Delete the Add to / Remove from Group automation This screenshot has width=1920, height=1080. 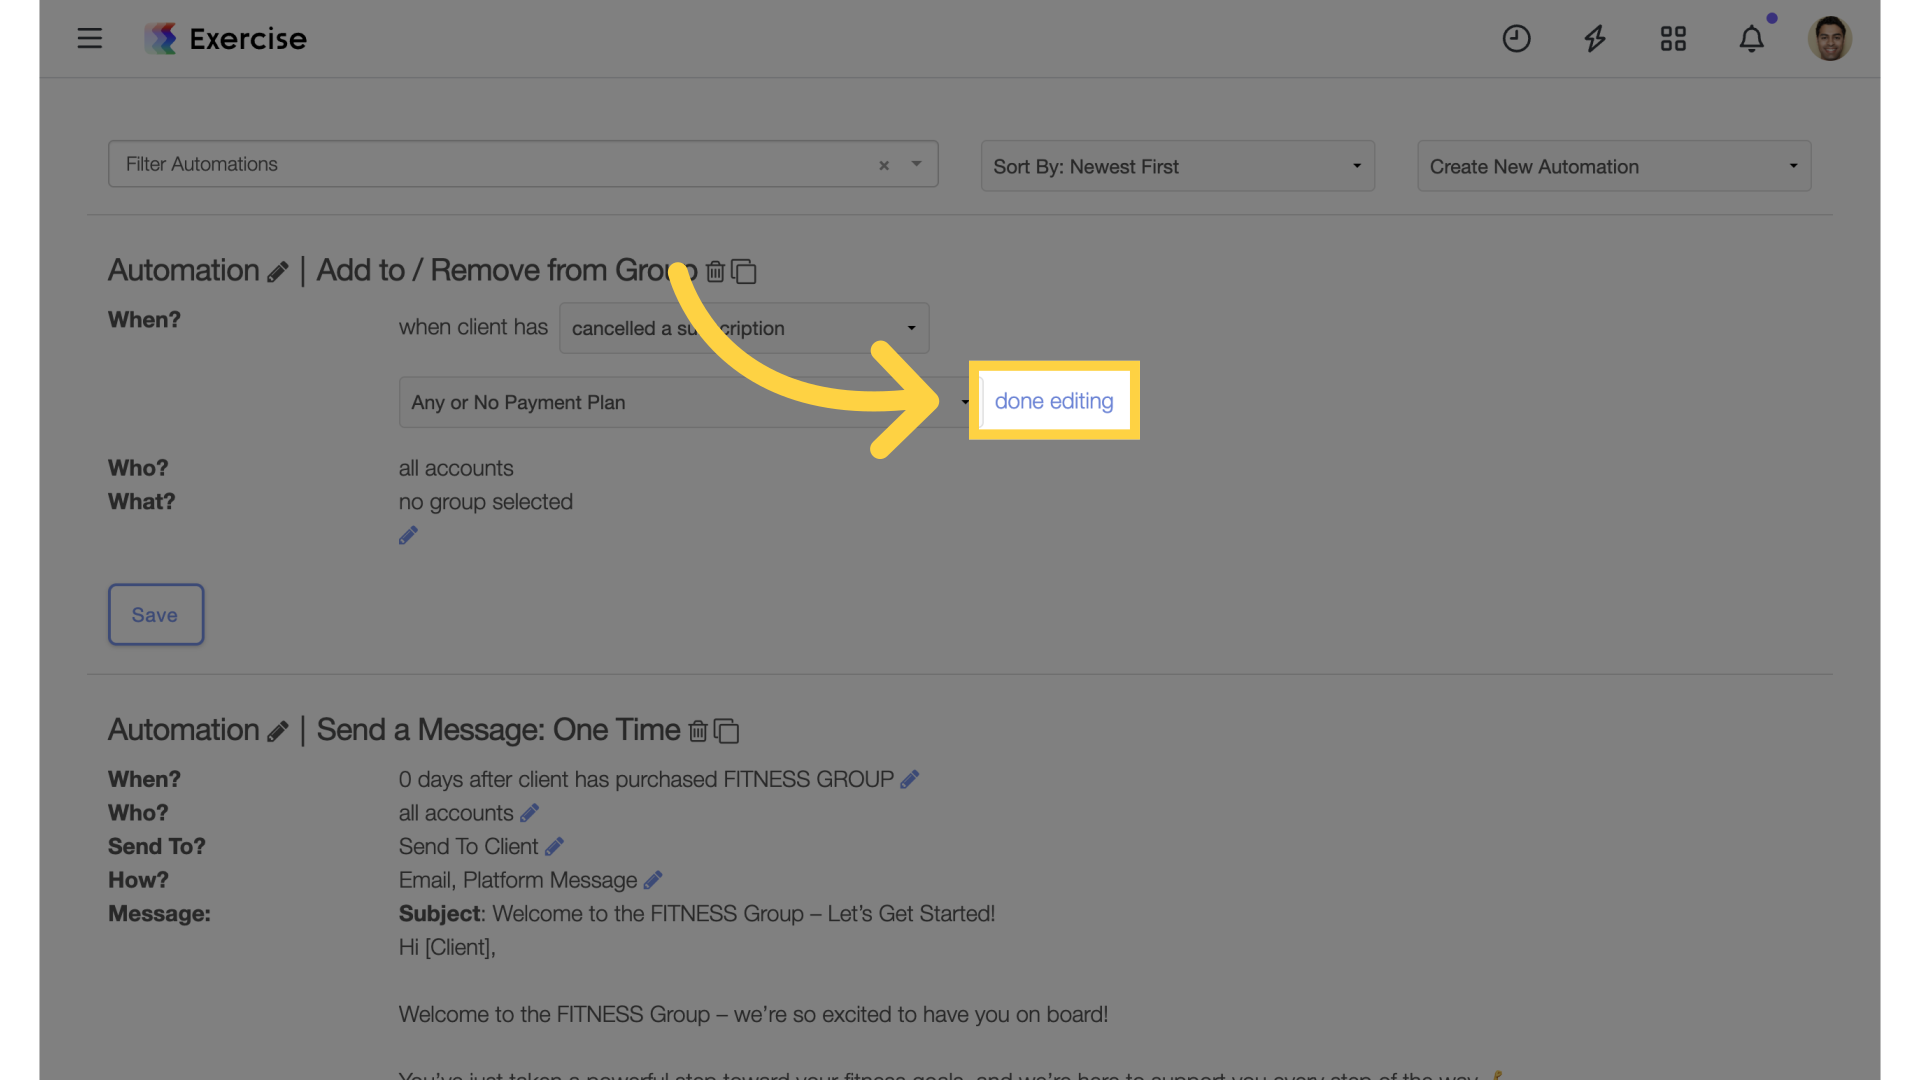pyautogui.click(x=715, y=271)
